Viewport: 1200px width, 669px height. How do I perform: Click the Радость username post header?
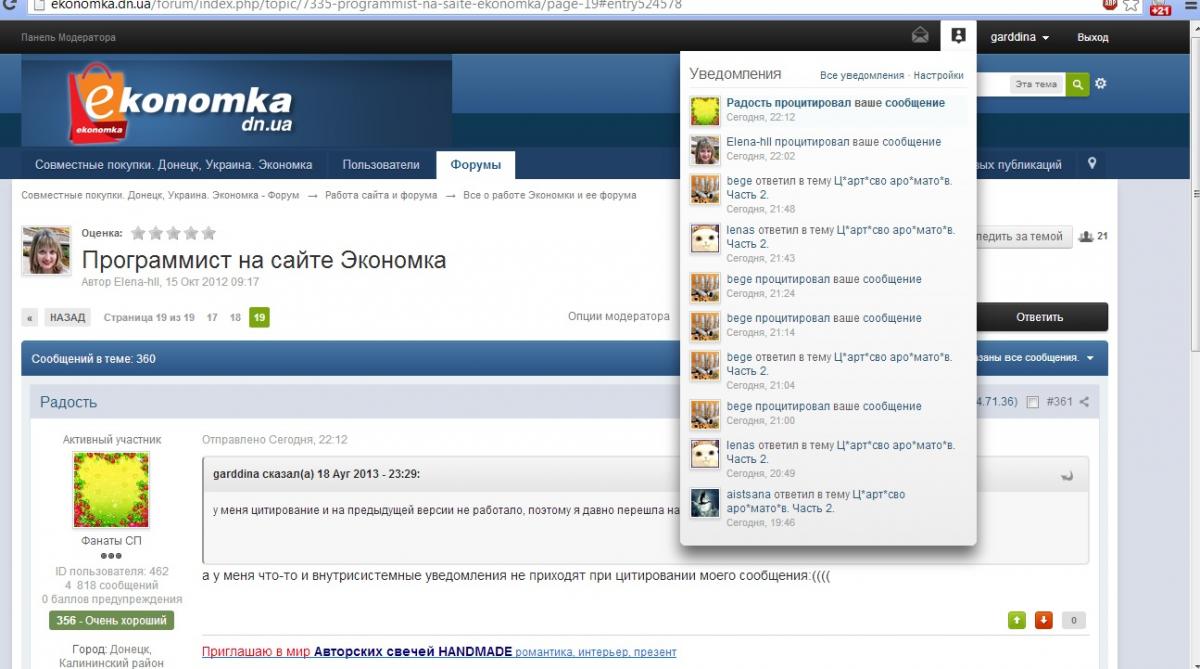click(x=68, y=402)
